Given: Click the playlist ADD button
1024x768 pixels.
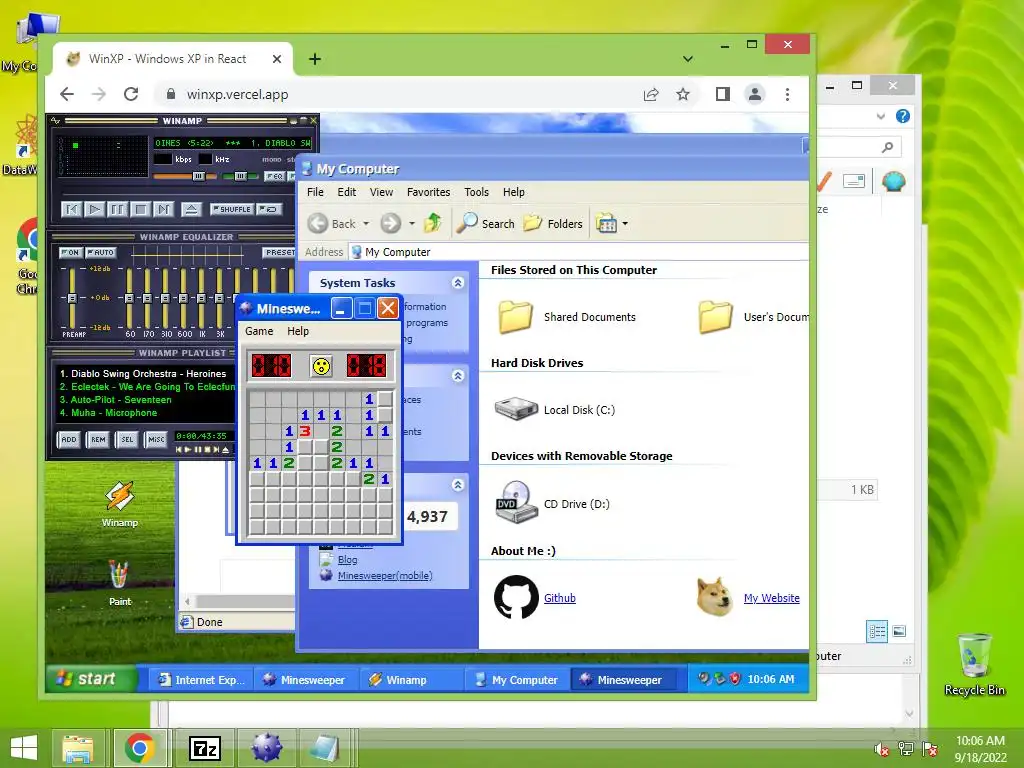Looking at the screenshot, I should point(69,440).
